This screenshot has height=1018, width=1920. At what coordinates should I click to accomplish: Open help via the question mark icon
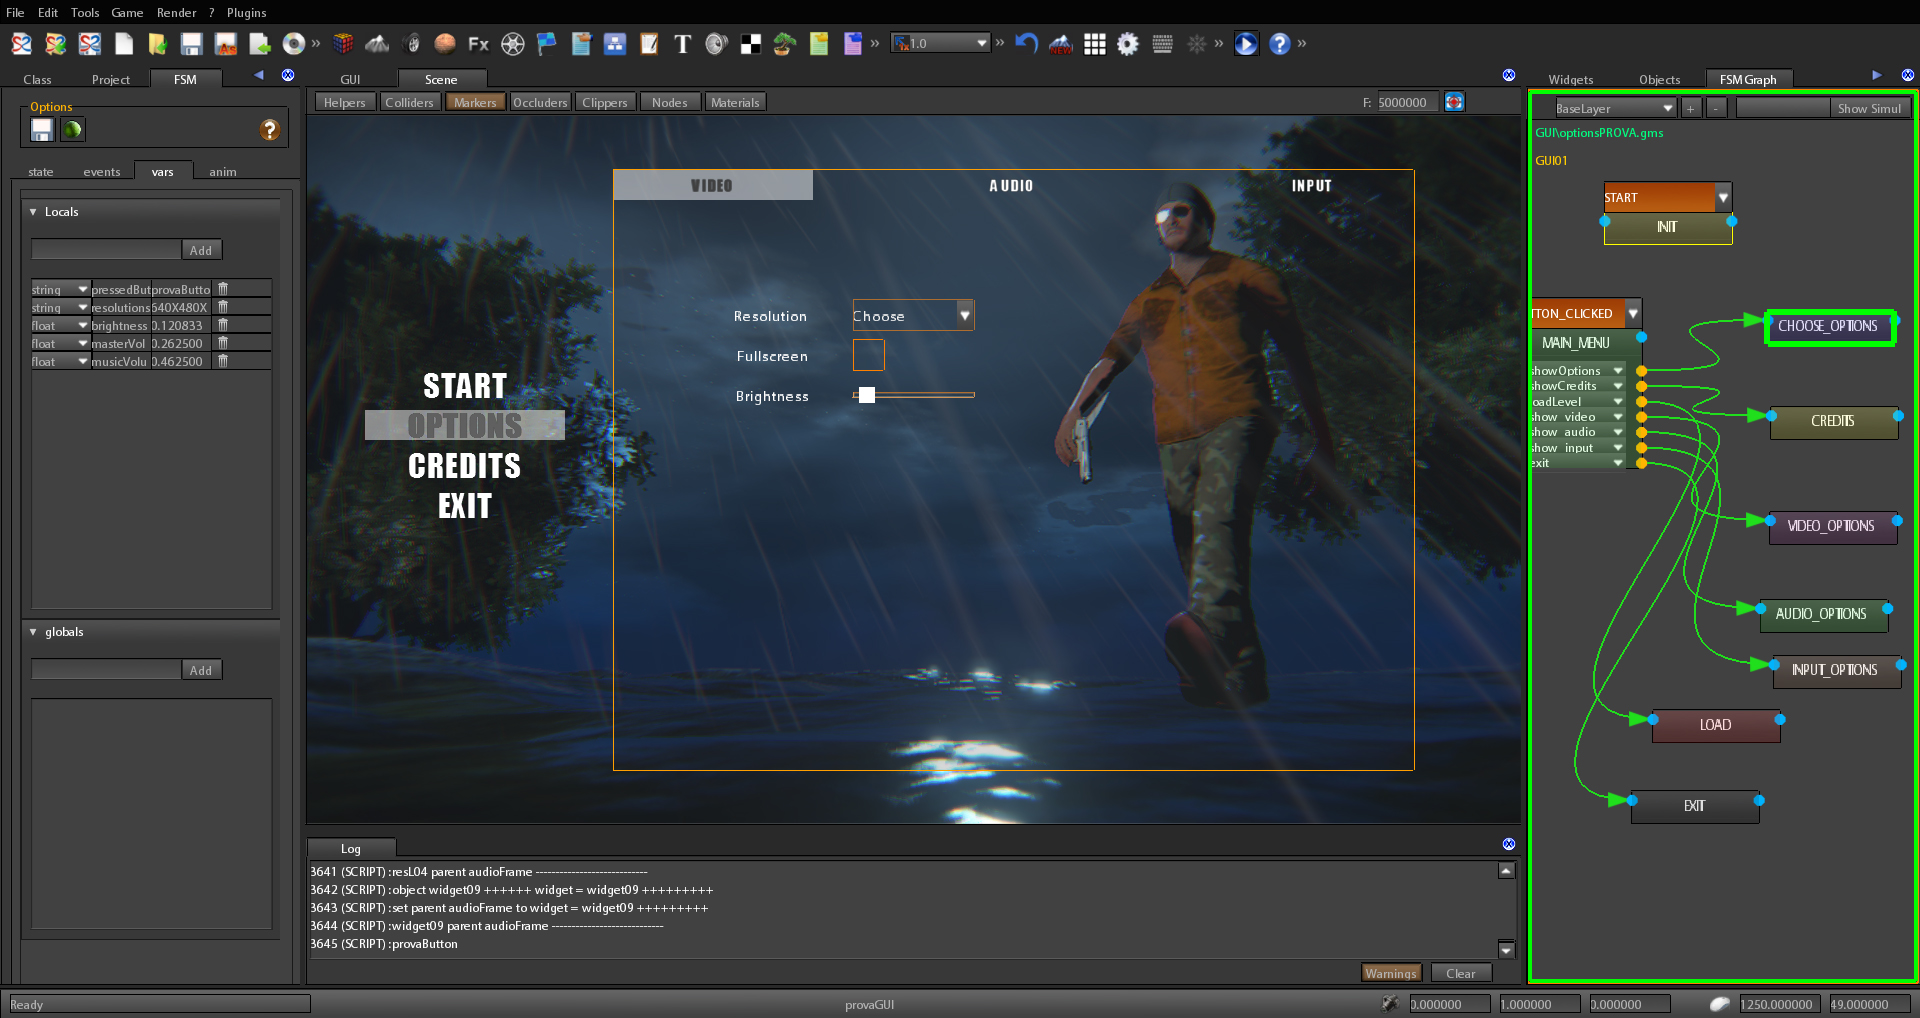click(1280, 44)
